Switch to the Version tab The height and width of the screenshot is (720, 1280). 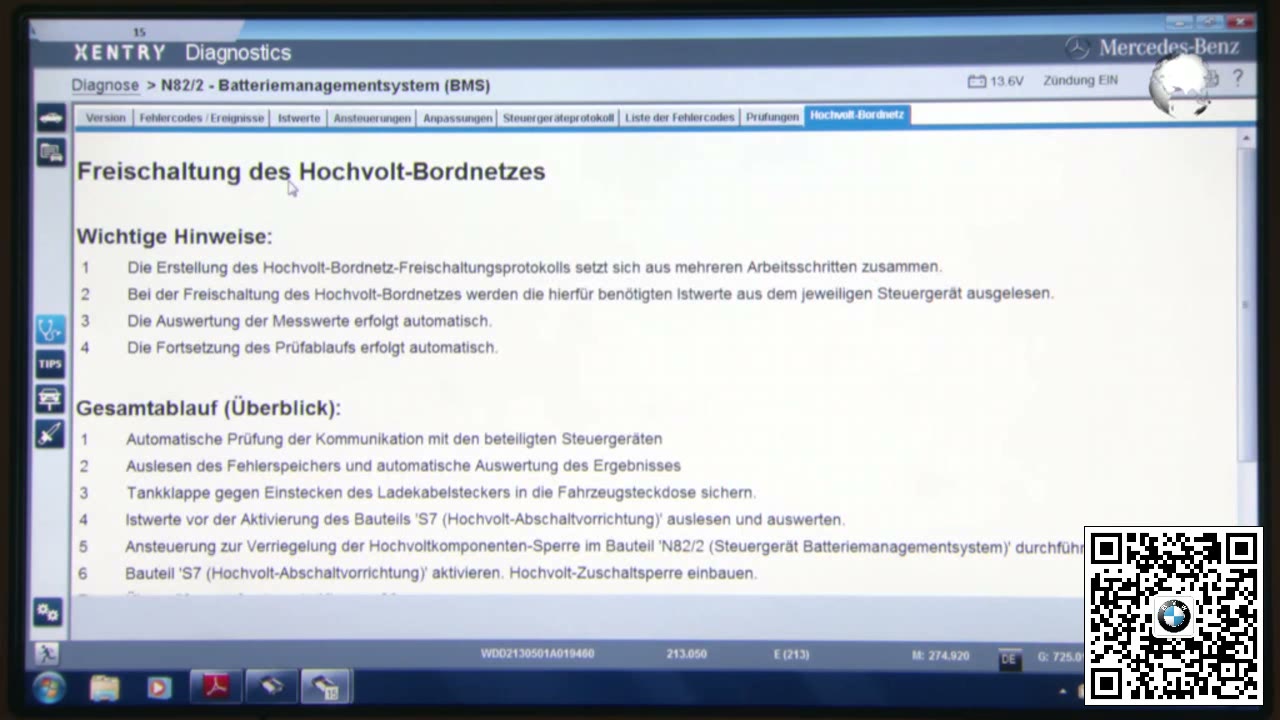(105, 117)
